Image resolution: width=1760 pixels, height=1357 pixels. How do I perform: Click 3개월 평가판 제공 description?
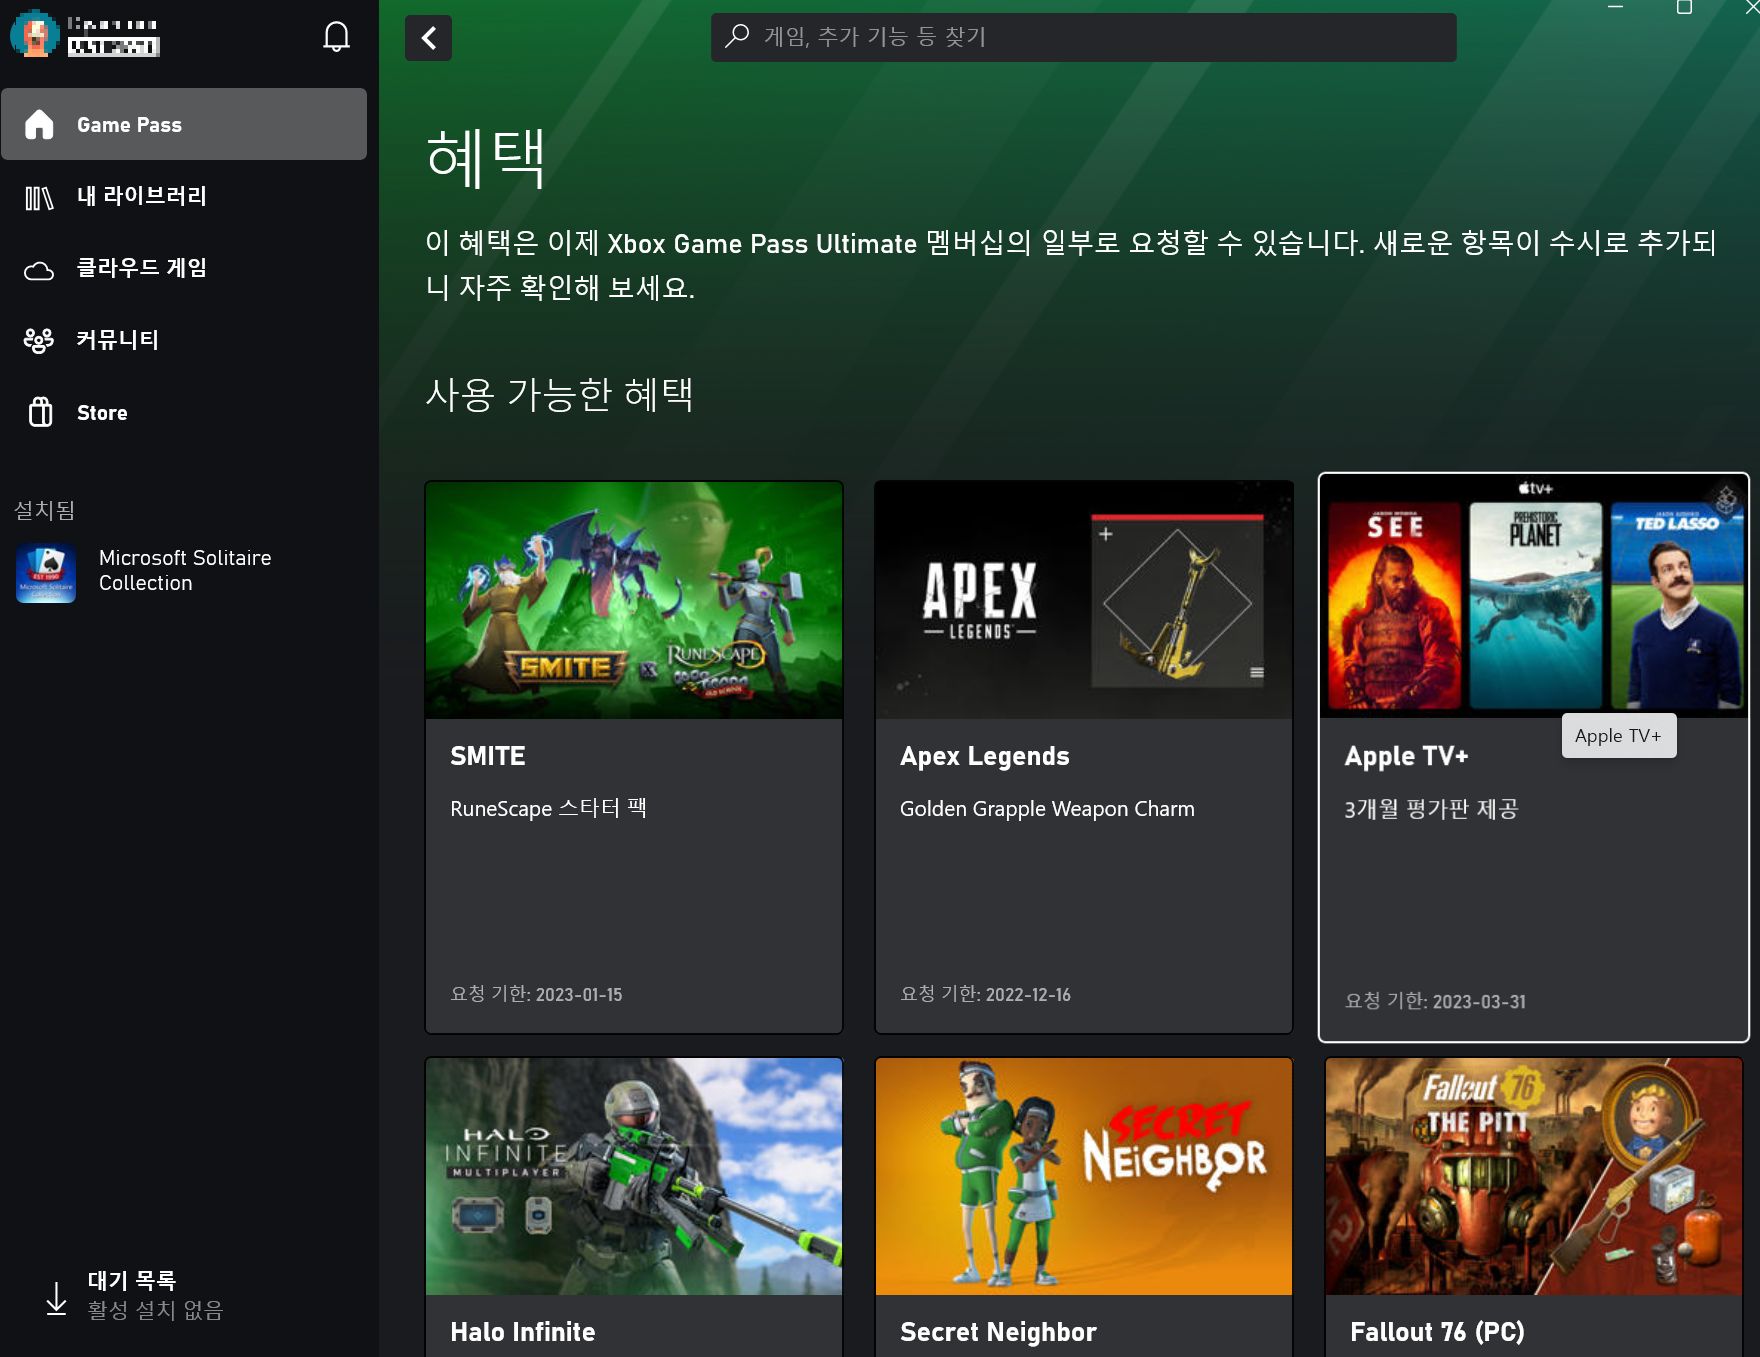(x=1431, y=809)
